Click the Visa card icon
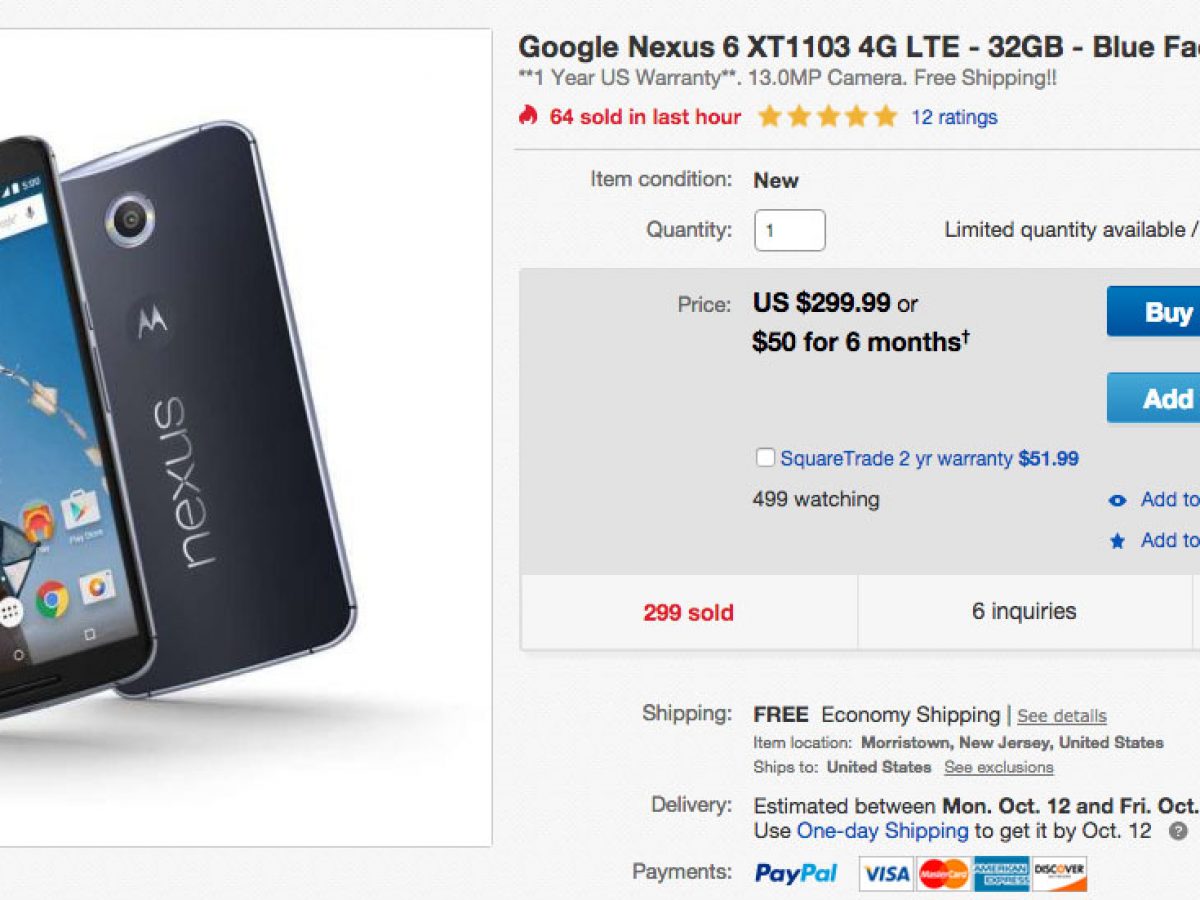 pyautogui.click(x=886, y=873)
